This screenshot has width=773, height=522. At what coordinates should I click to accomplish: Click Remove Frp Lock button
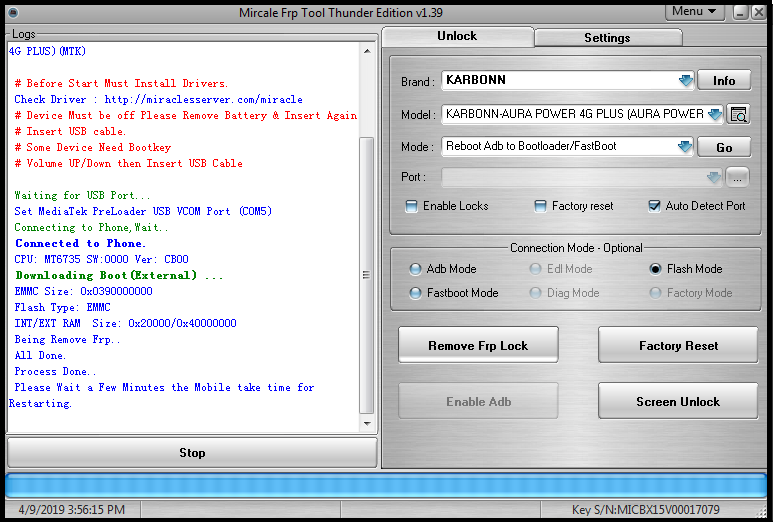pyautogui.click(x=478, y=345)
